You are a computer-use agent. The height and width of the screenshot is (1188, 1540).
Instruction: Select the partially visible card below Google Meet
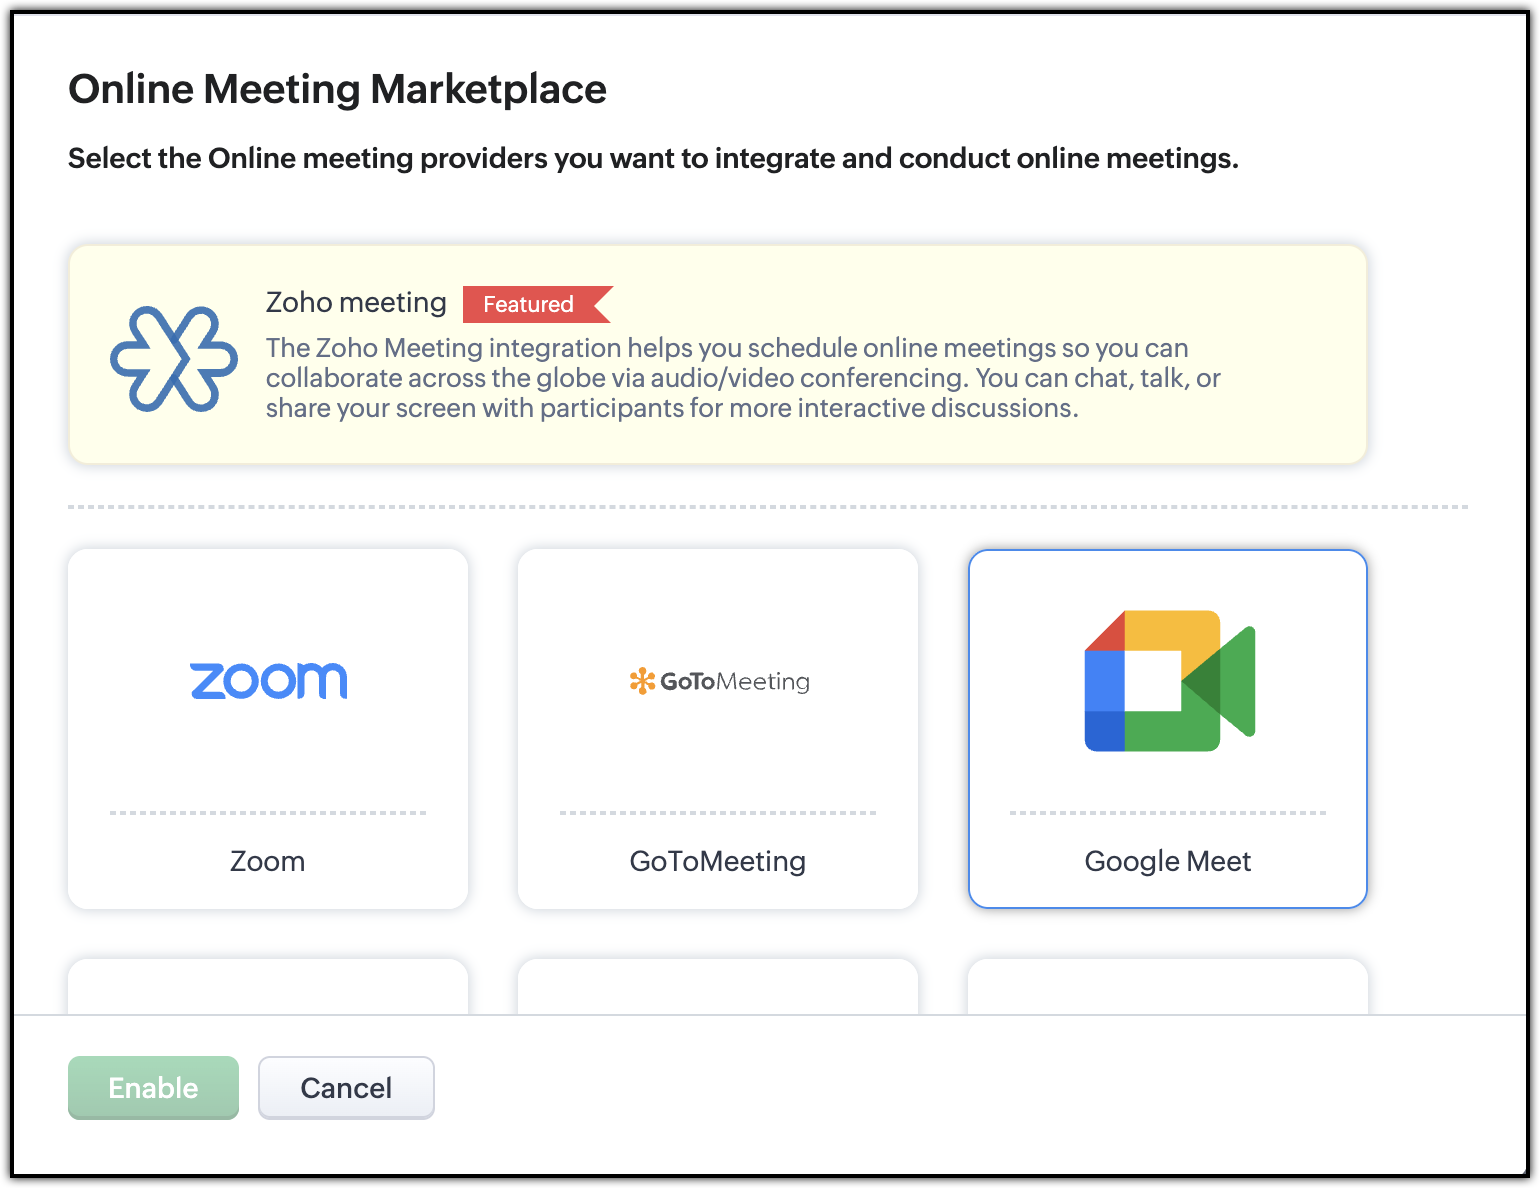1168,987
